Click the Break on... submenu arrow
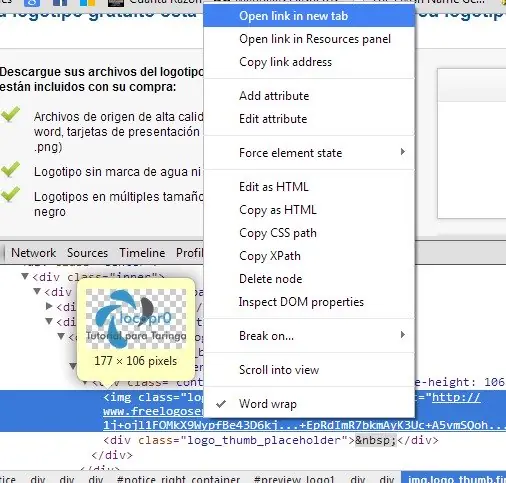 pyautogui.click(x=403, y=335)
